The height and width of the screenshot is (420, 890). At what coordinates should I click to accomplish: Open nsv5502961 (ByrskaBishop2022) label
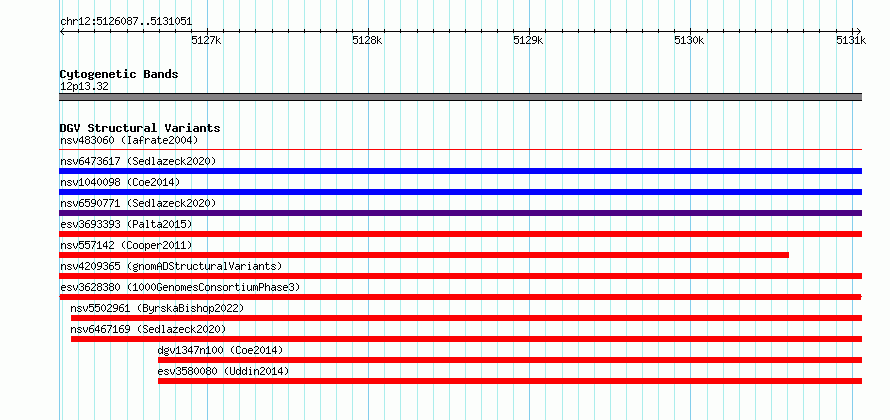(x=157, y=308)
